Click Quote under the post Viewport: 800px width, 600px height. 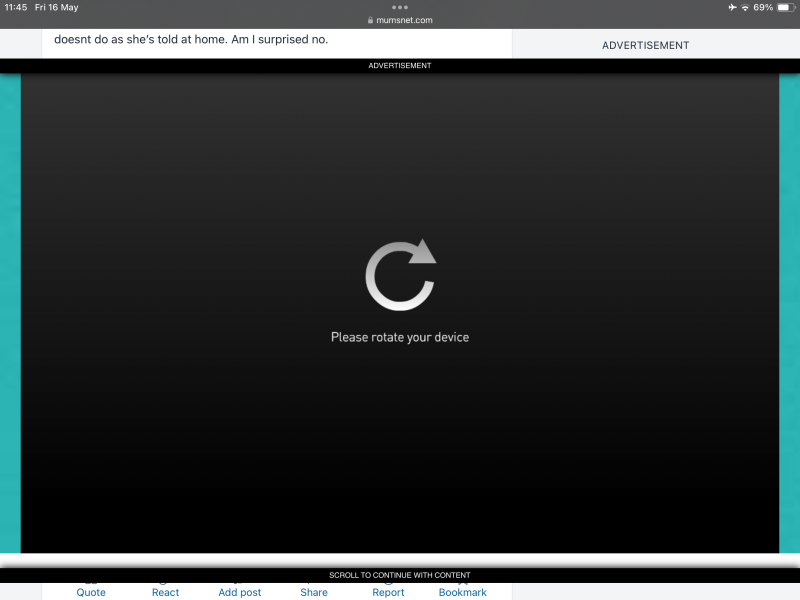[x=91, y=592]
